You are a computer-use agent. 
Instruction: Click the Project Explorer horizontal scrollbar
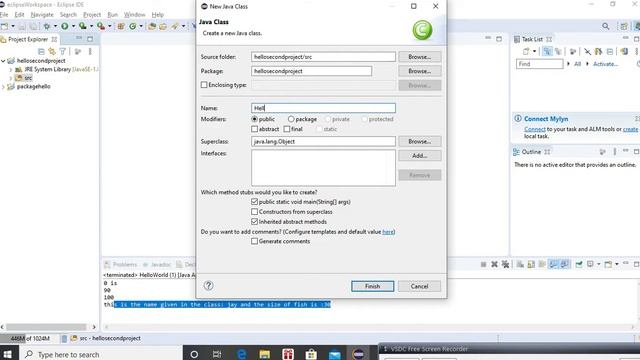tap(46, 327)
